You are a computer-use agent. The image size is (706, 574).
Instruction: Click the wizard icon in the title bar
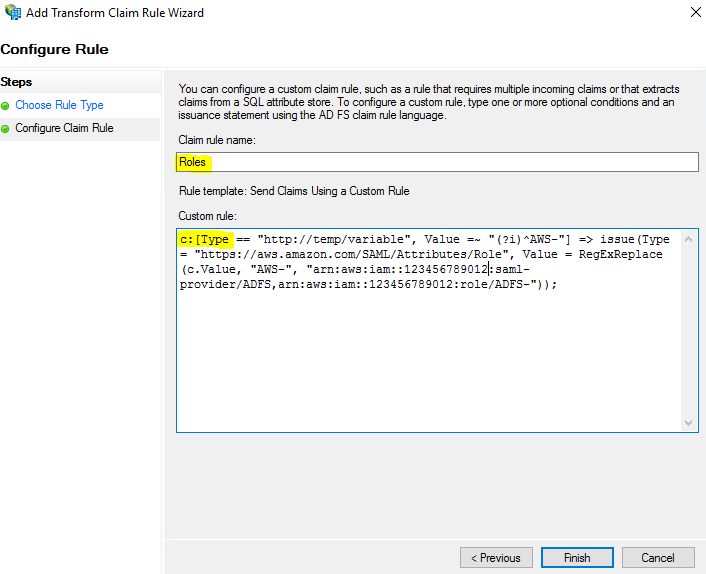click(x=14, y=13)
